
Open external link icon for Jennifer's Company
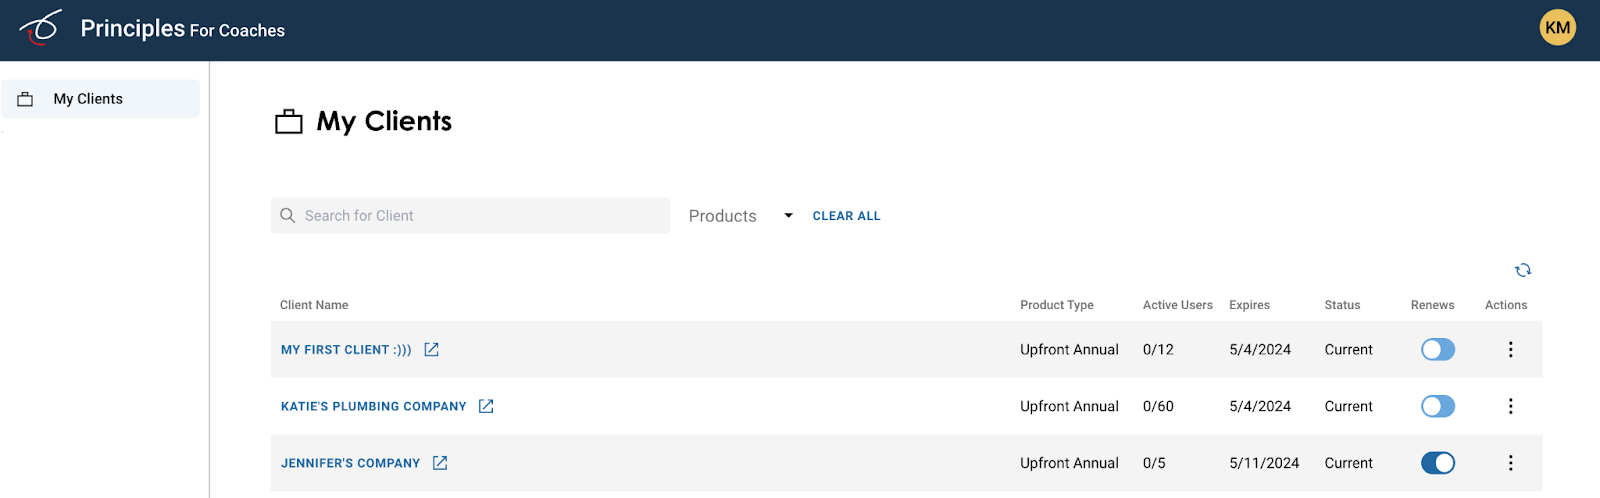(440, 463)
